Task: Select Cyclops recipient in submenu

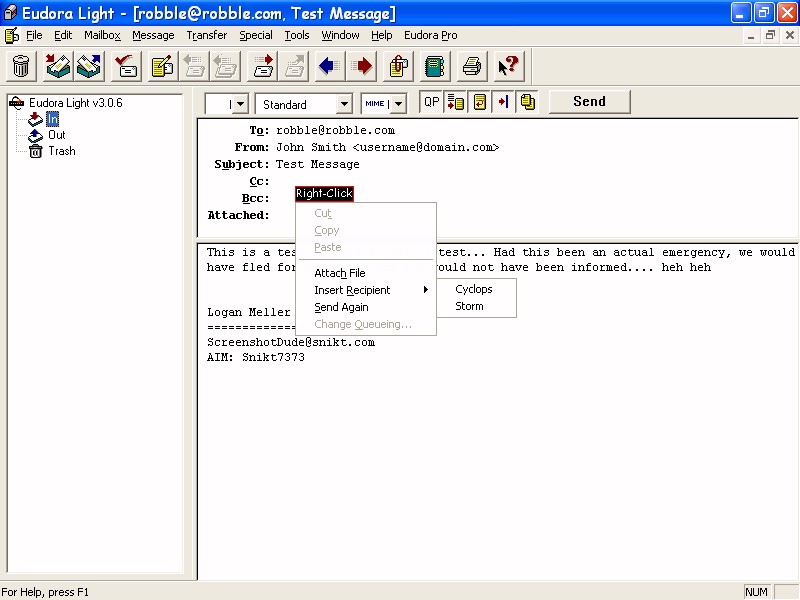Action: (x=477, y=289)
